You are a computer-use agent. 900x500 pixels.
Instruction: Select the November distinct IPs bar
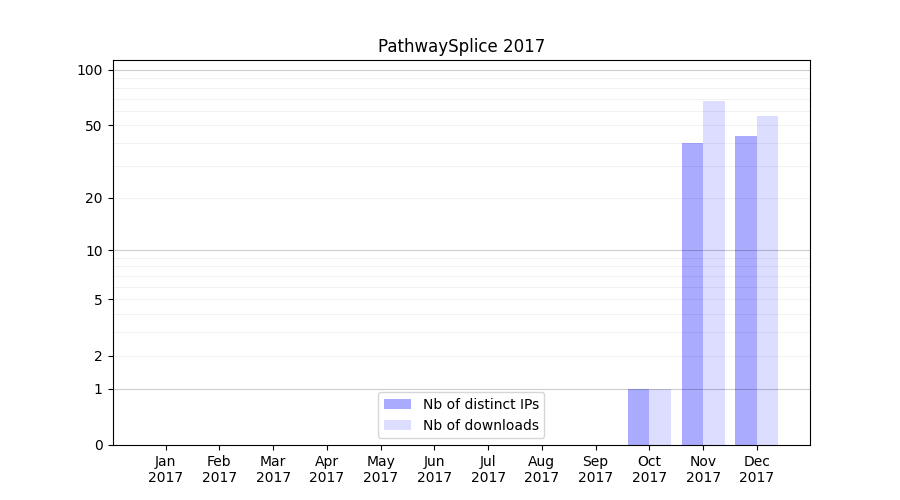tap(692, 294)
